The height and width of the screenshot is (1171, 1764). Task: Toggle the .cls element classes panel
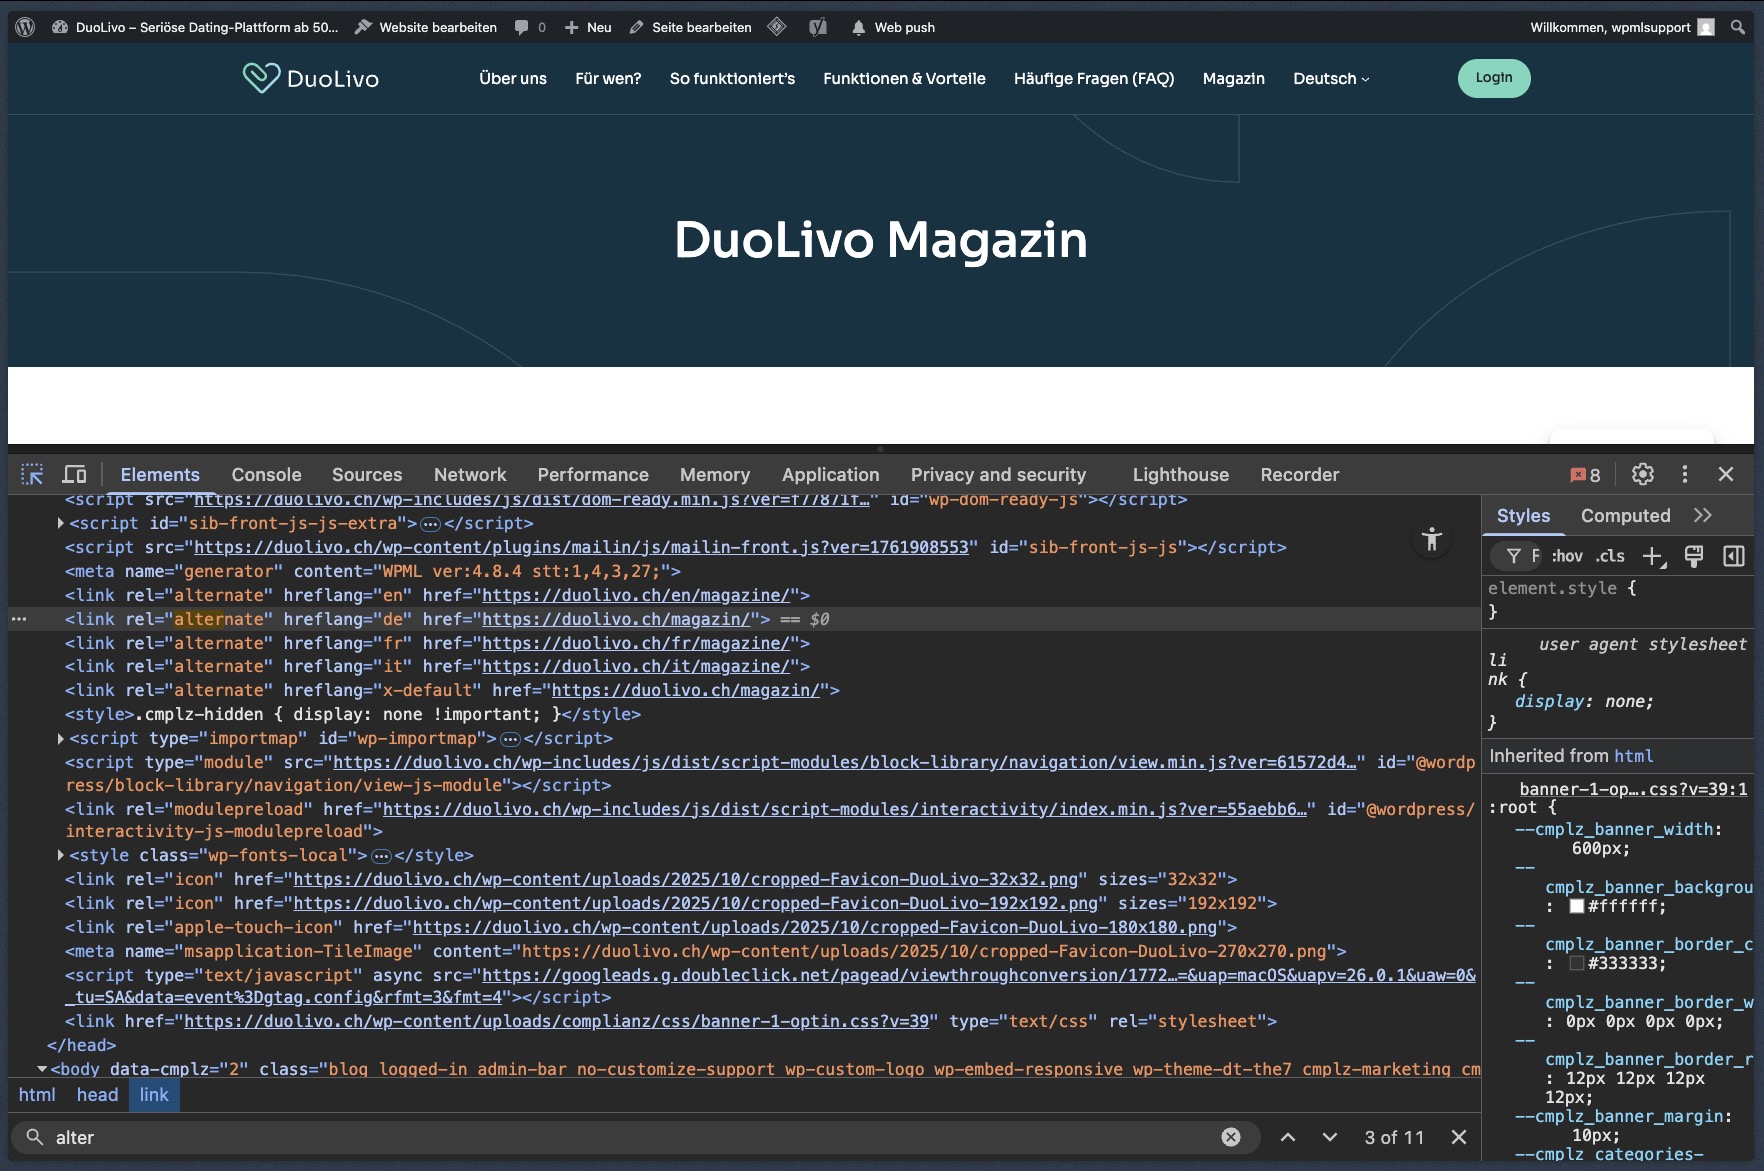1610,556
